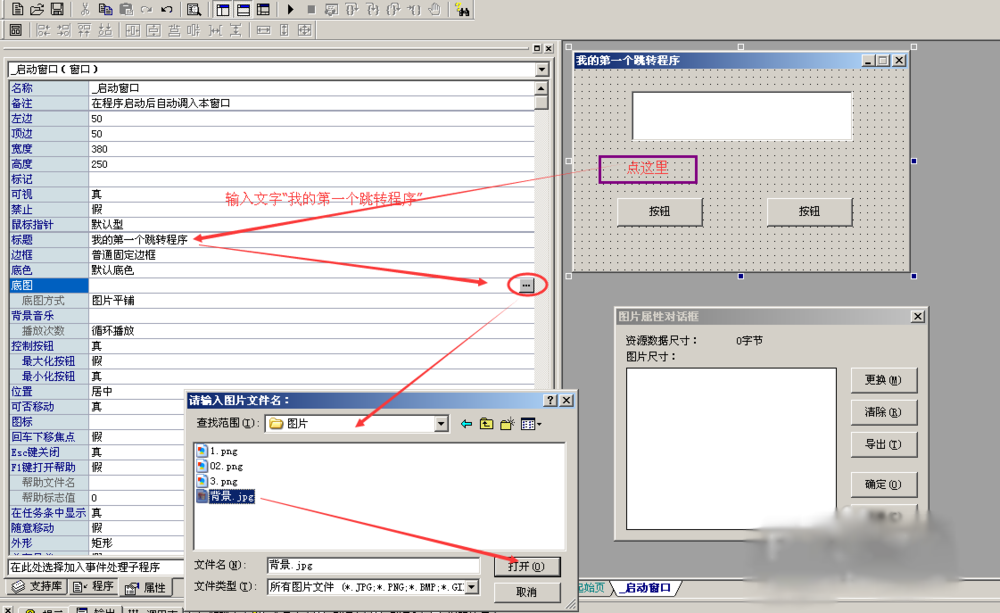Go up one folder level in file dialog

[487, 424]
